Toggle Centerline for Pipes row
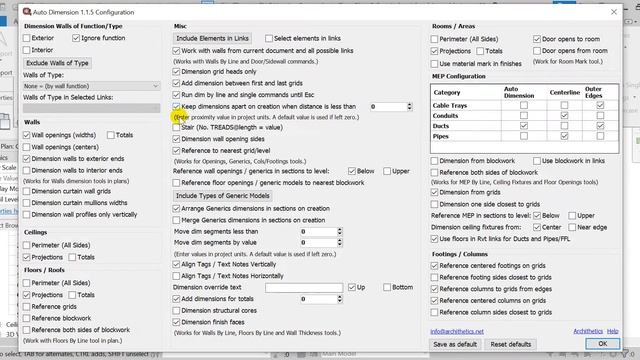 [x=564, y=136]
